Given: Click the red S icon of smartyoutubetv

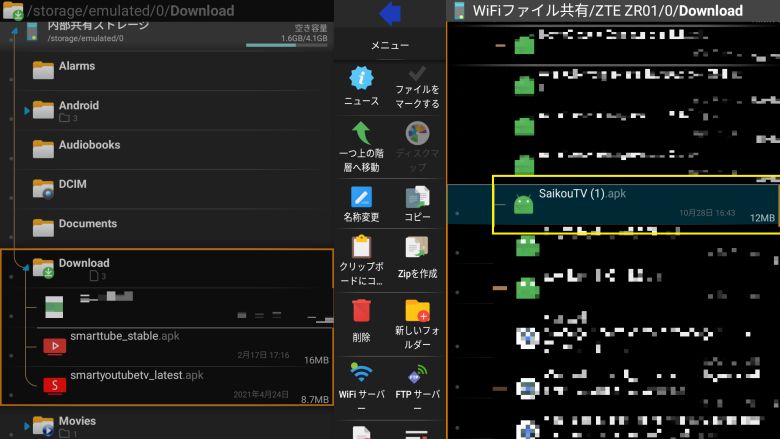Looking at the screenshot, I should (55, 385).
